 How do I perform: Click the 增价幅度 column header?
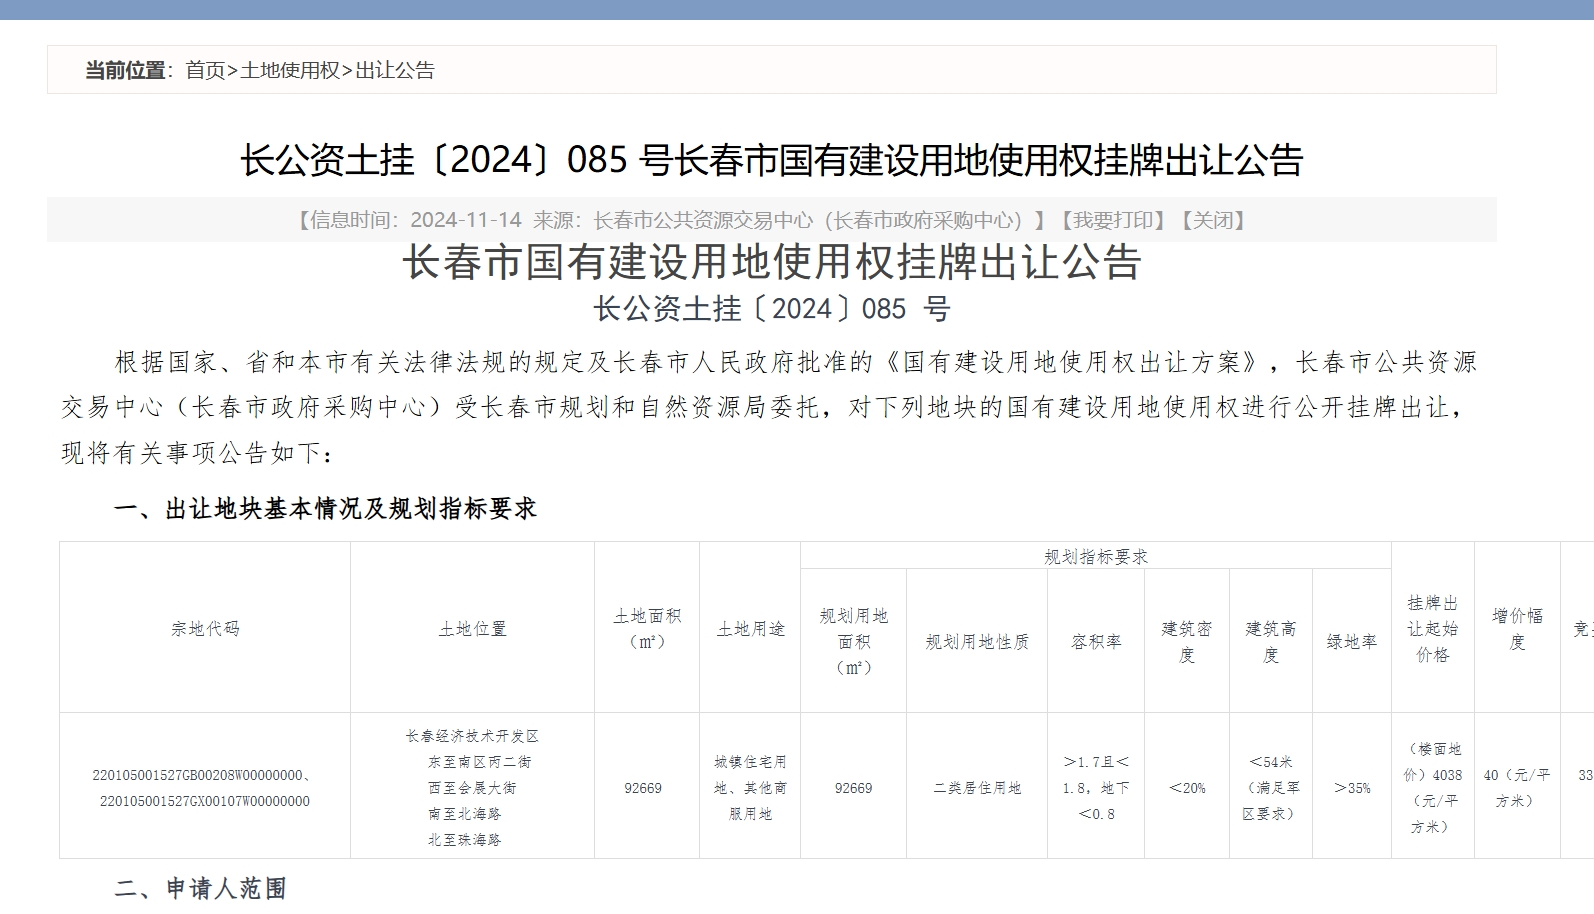[1518, 629]
